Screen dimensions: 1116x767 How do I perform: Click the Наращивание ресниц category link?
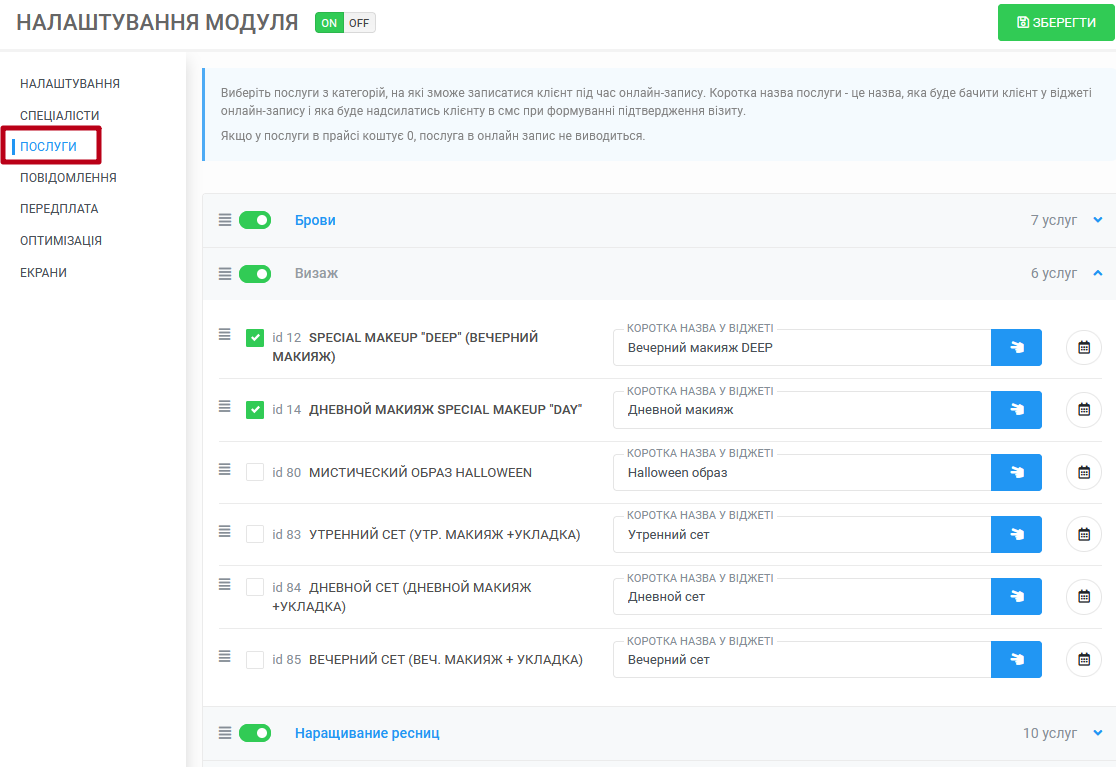pos(367,733)
